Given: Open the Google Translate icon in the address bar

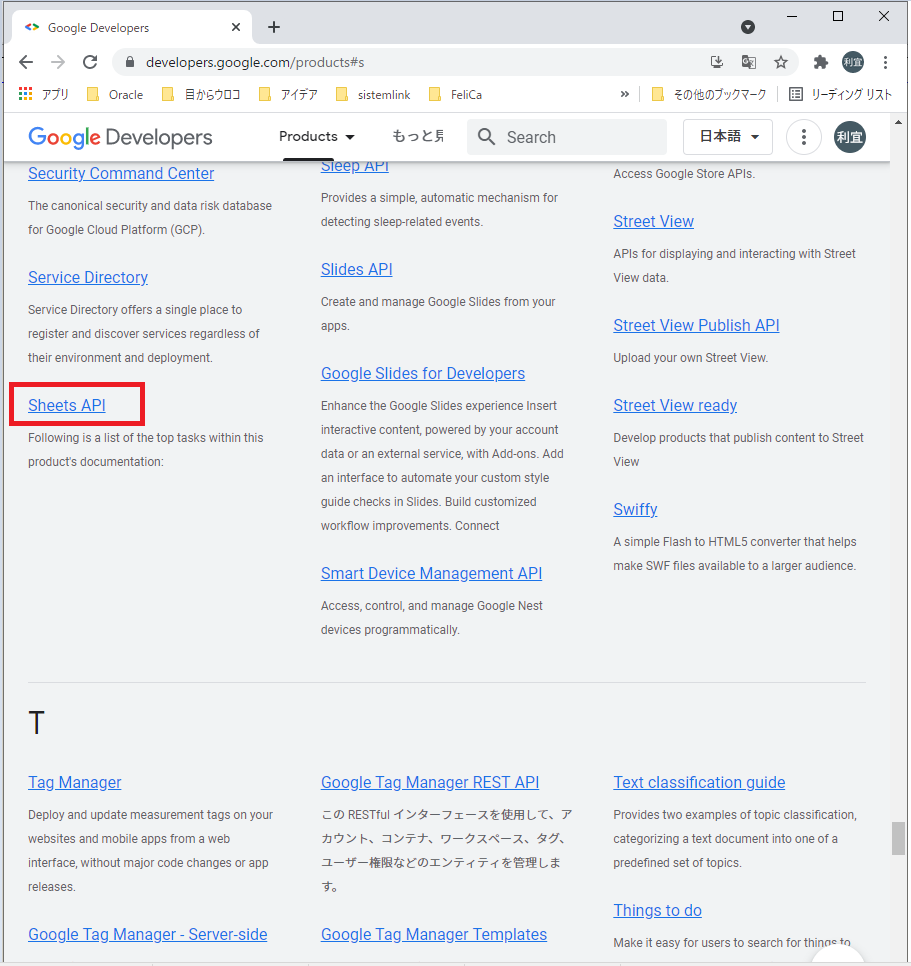Looking at the screenshot, I should 748,61.
